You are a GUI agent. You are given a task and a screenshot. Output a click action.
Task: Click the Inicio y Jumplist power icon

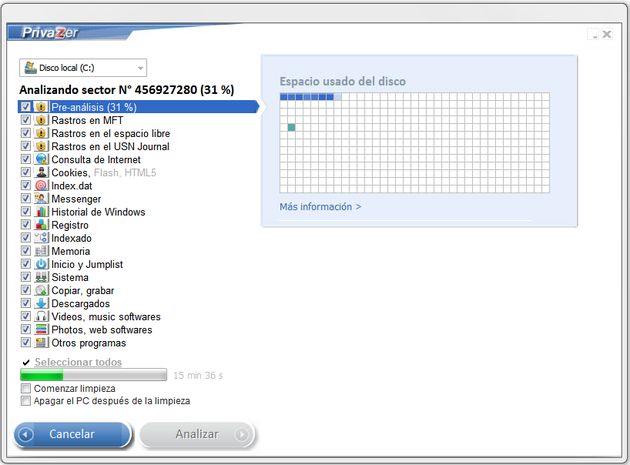pyautogui.click(x=41, y=264)
